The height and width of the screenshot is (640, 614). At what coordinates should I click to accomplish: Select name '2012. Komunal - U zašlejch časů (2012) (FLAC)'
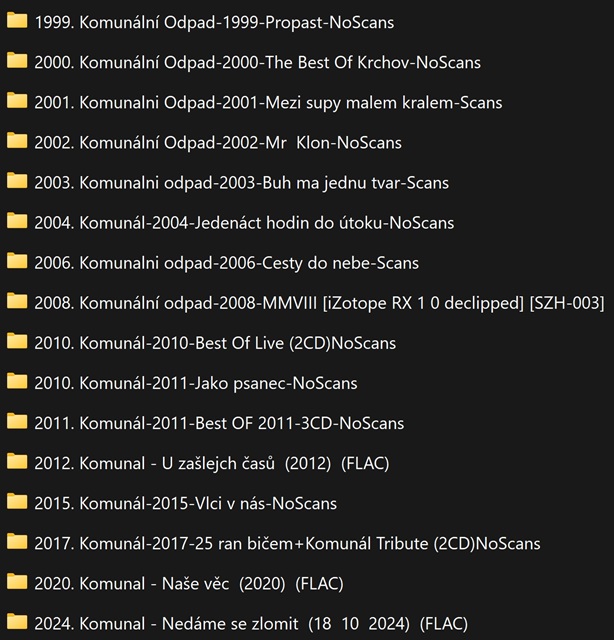(x=212, y=464)
